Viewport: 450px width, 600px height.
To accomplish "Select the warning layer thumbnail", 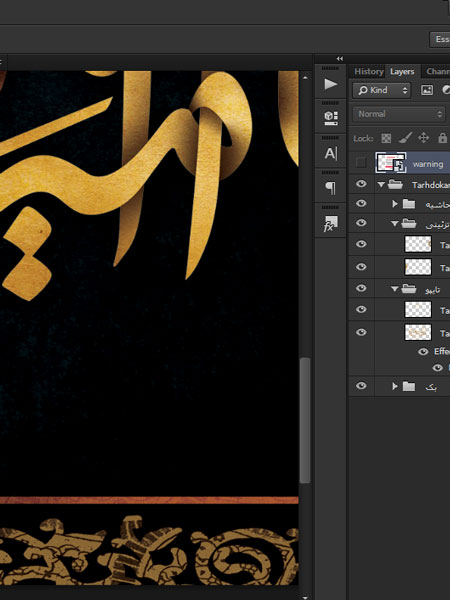I will pyautogui.click(x=391, y=163).
